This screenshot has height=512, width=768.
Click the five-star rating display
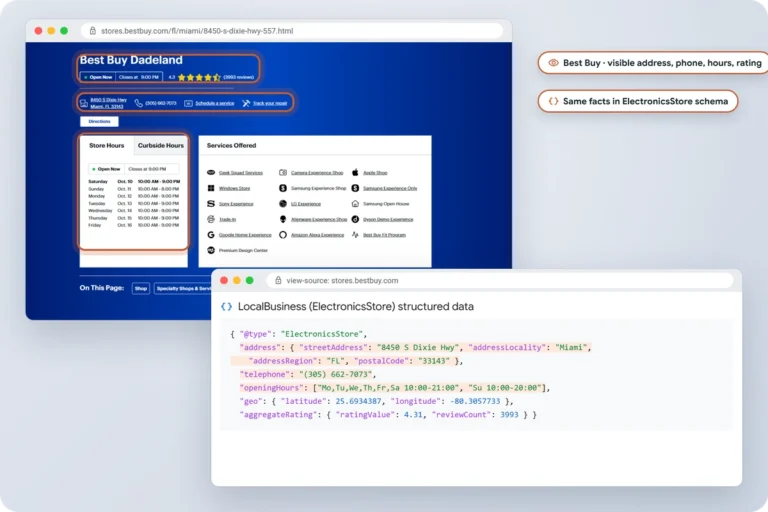199,77
